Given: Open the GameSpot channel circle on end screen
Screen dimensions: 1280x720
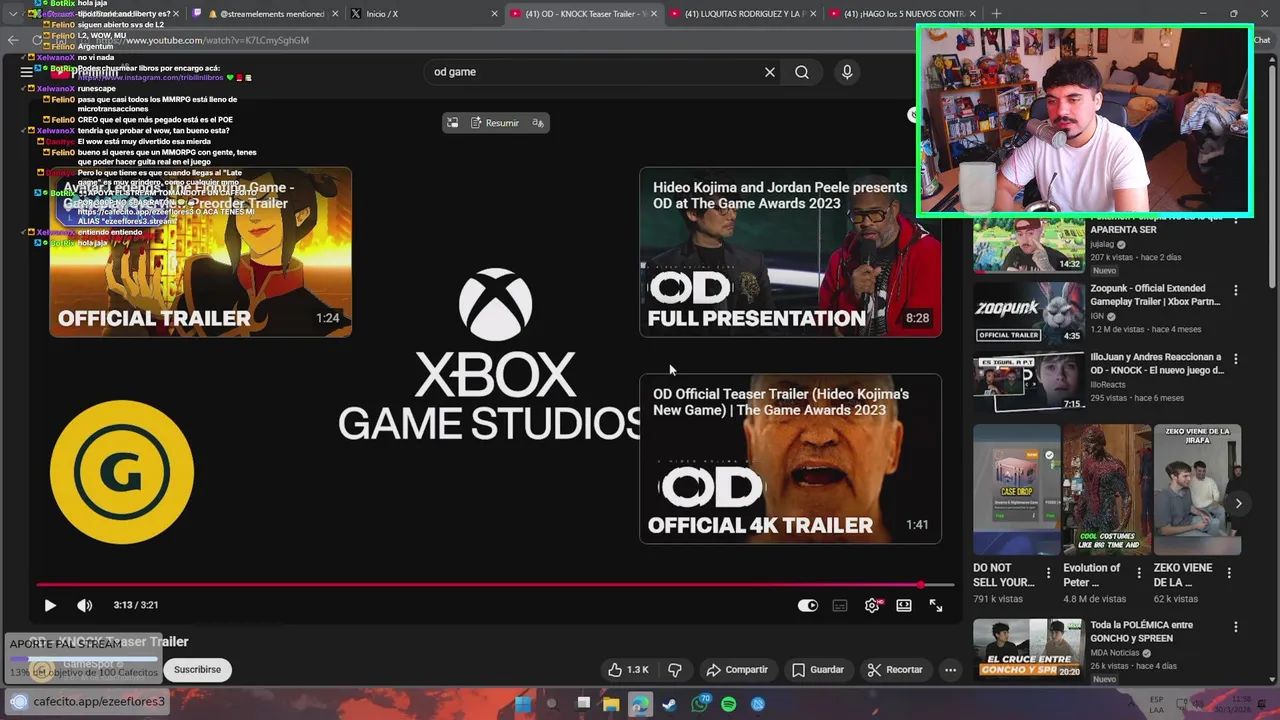Looking at the screenshot, I should 122,472.
